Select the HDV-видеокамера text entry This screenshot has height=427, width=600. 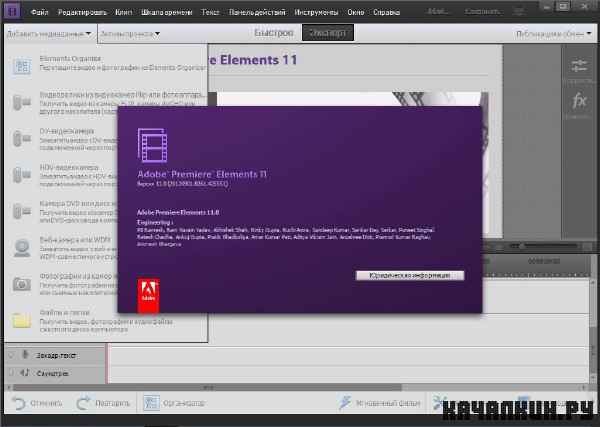click(x=69, y=168)
